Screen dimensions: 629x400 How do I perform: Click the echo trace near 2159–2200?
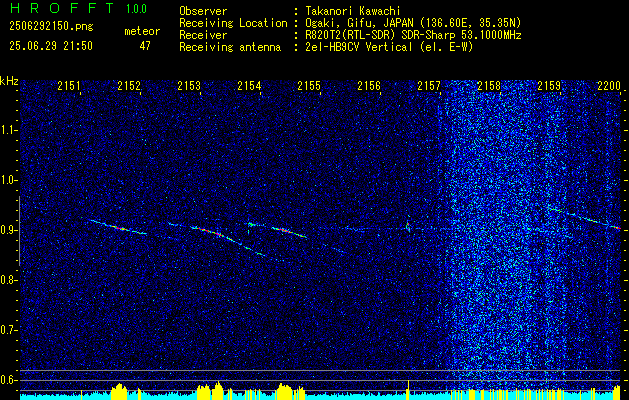click(x=584, y=219)
